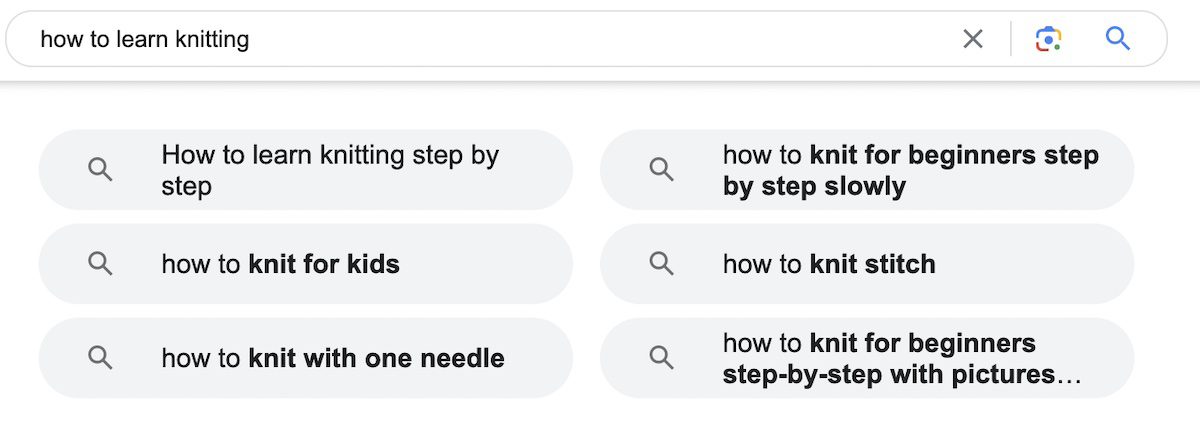Click magnifier icon beside 'knit for beginners step by step slowly'
The height and width of the screenshot is (442, 1200).
point(661,170)
